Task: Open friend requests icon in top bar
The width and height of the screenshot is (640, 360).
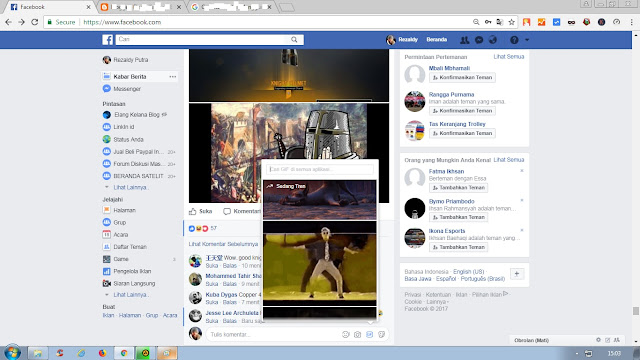Action: [x=464, y=40]
